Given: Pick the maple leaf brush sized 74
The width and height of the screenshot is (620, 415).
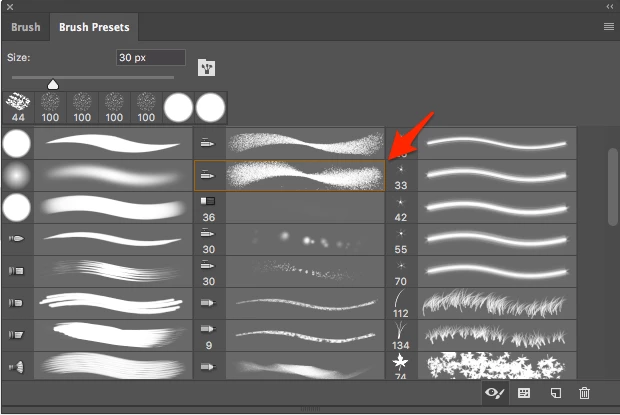Looking at the screenshot, I should click(481, 366).
